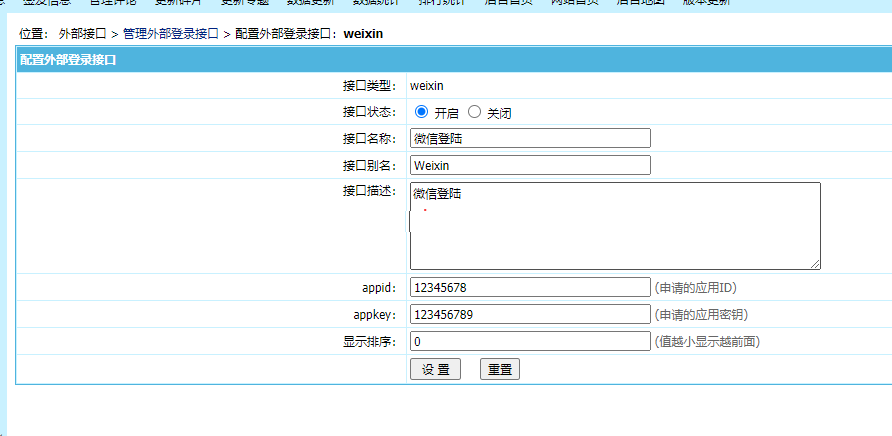
Task: Open the 管理外部登录接口 breadcrumb link
Action: point(171,34)
